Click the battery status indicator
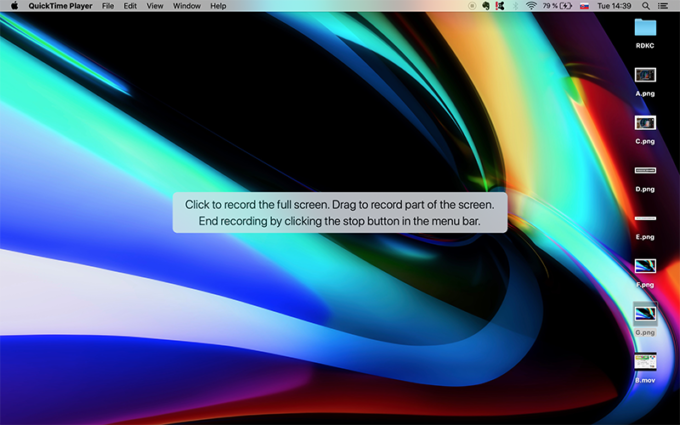680x425 pixels. [x=558, y=6]
